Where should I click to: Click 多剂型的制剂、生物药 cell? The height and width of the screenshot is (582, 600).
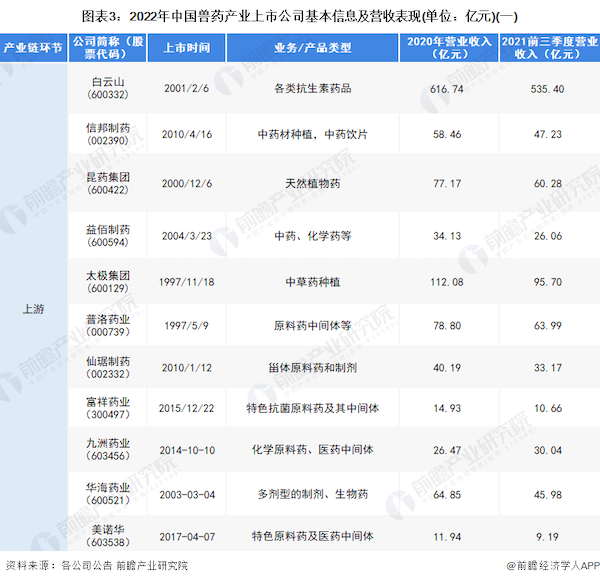click(x=313, y=494)
